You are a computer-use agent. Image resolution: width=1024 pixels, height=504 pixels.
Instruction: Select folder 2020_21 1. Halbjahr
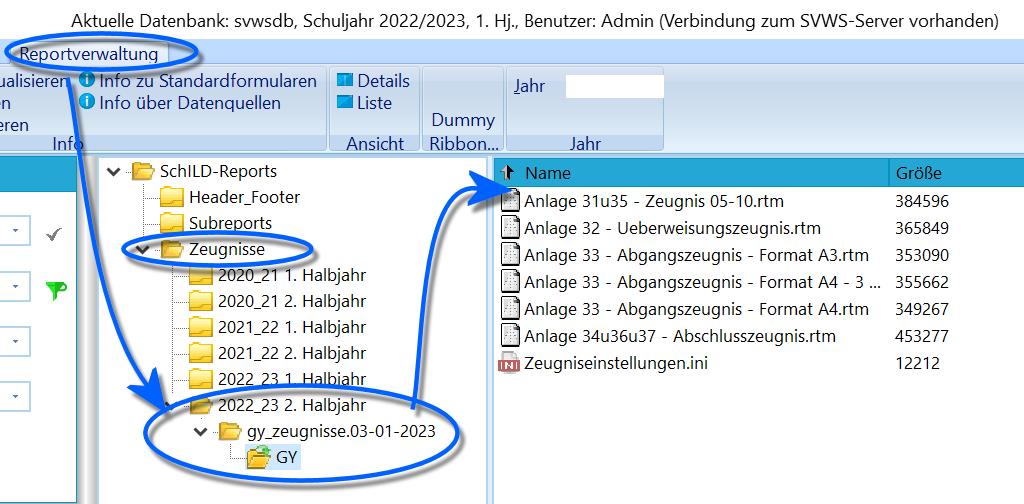click(x=292, y=275)
